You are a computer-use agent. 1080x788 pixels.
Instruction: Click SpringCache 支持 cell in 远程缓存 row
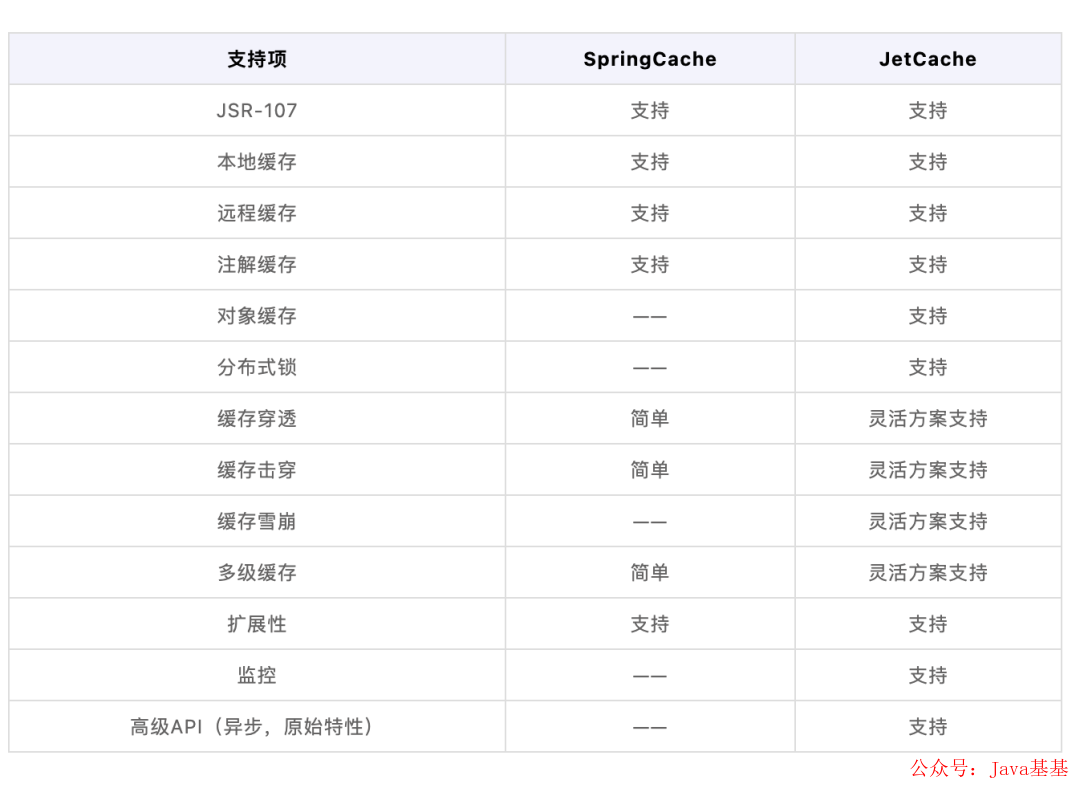(650, 213)
